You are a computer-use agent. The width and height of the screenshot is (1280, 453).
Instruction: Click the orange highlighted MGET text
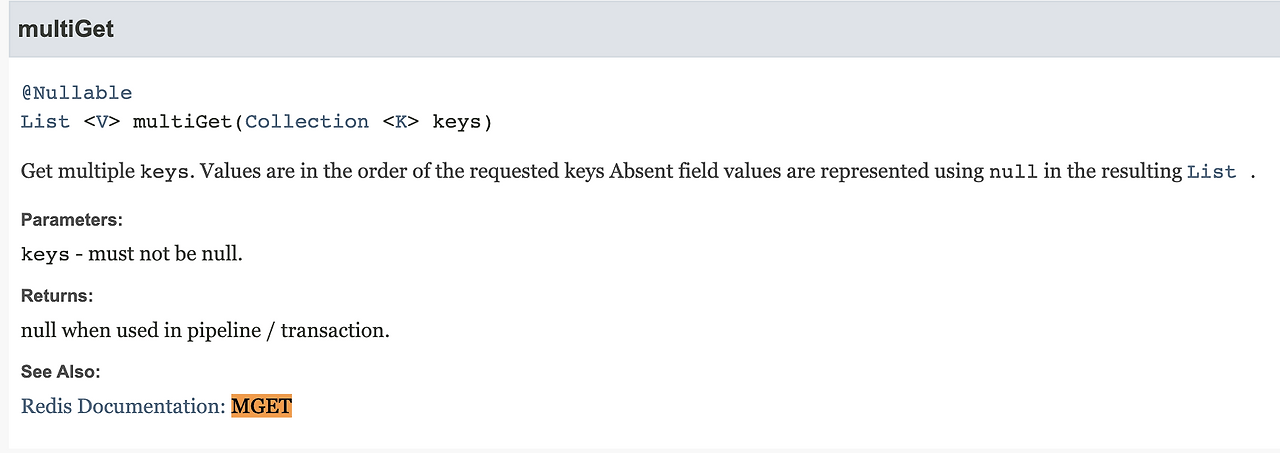[x=261, y=406]
